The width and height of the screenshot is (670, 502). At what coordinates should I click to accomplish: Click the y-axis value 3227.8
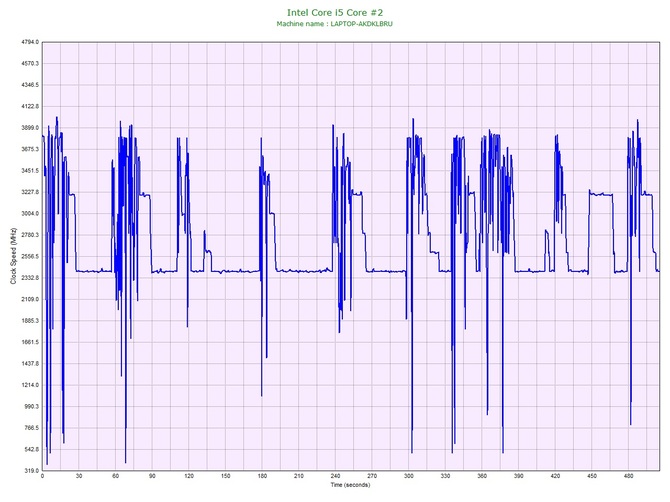coord(30,192)
